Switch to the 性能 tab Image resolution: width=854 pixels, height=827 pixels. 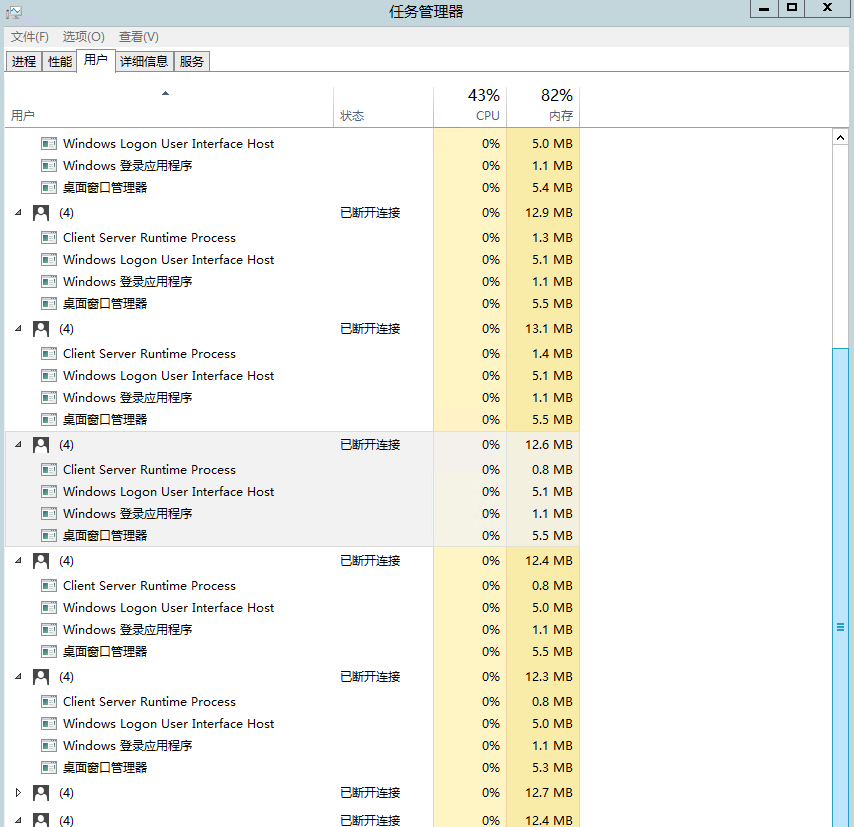pos(59,62)
